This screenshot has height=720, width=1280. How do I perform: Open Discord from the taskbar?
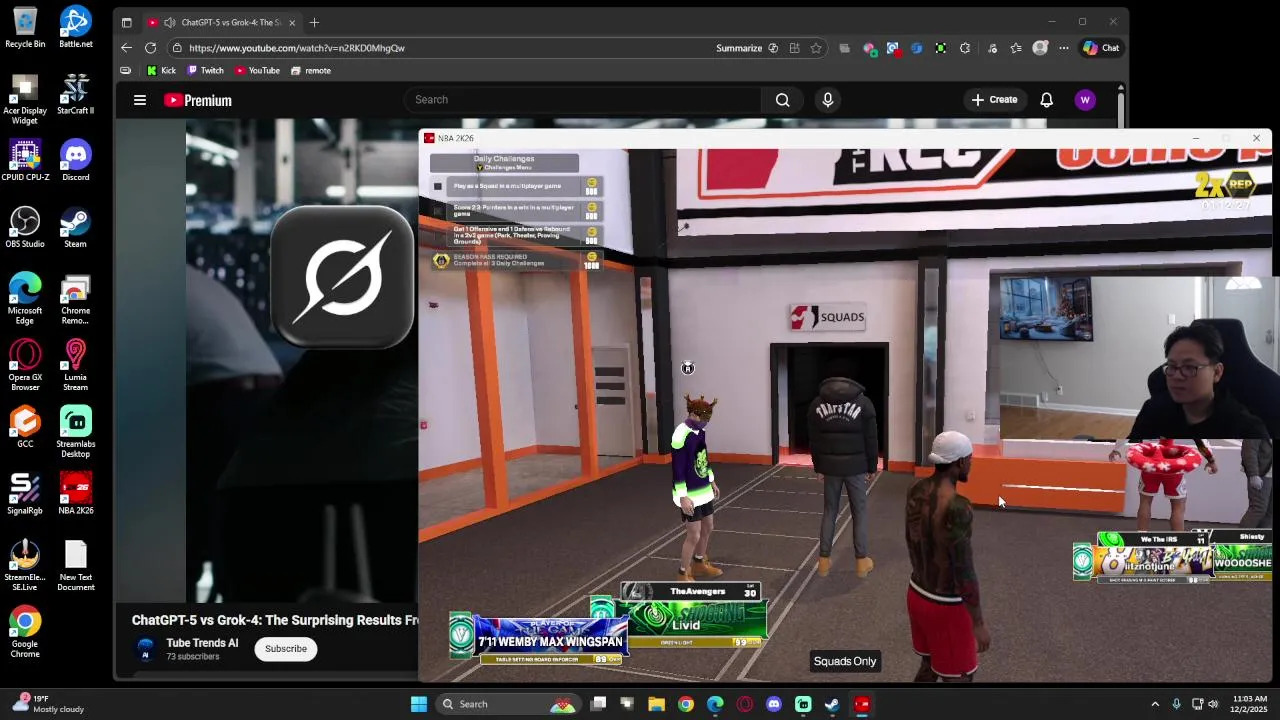(773, 704)
